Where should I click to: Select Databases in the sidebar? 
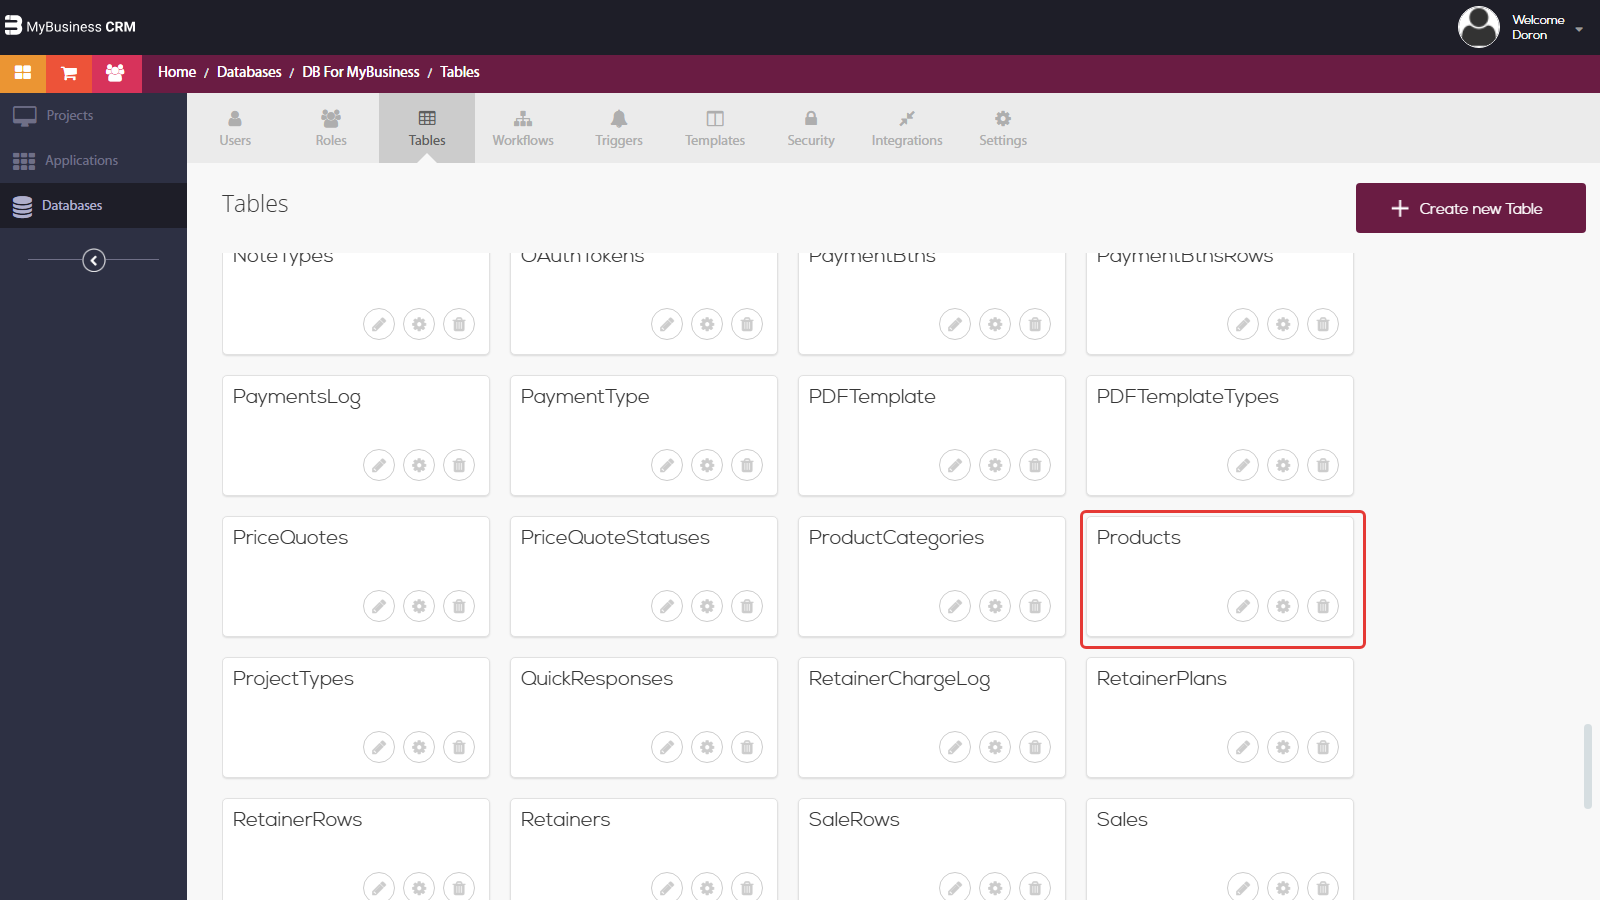coord(93,205)
